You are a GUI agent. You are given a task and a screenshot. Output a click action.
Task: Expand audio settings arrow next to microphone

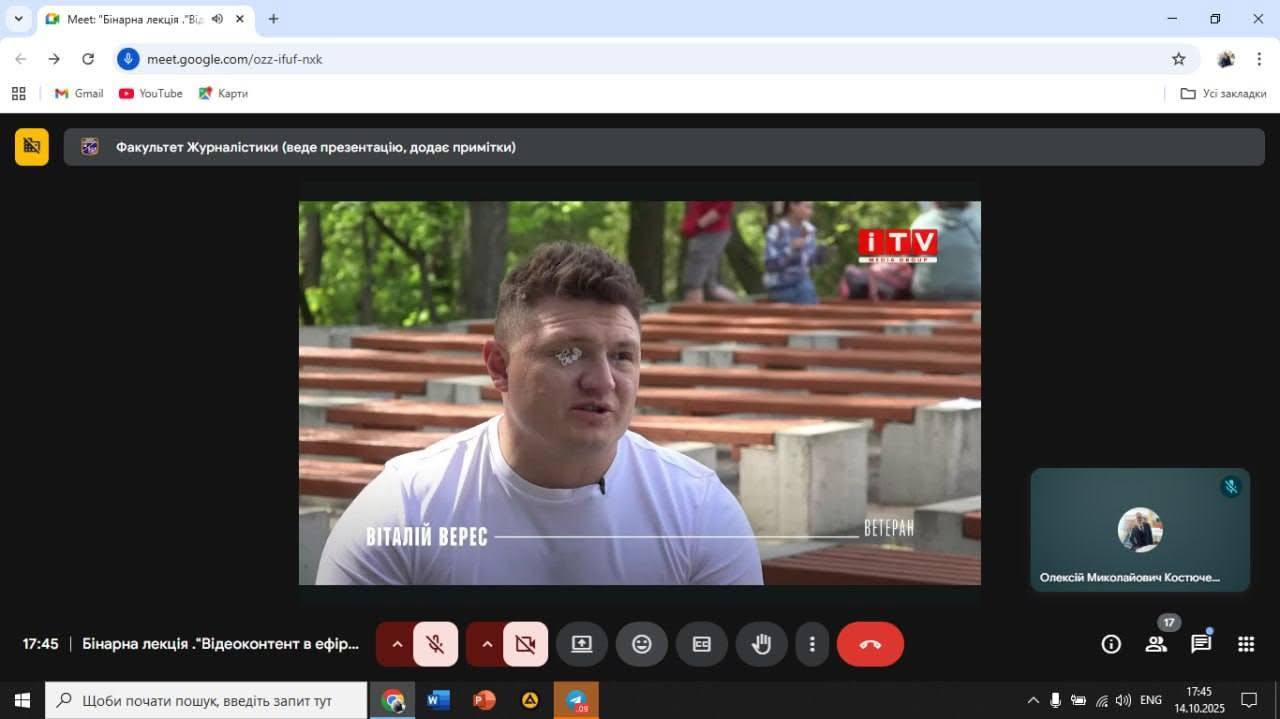pyautogui.click(x=397, y=644)
